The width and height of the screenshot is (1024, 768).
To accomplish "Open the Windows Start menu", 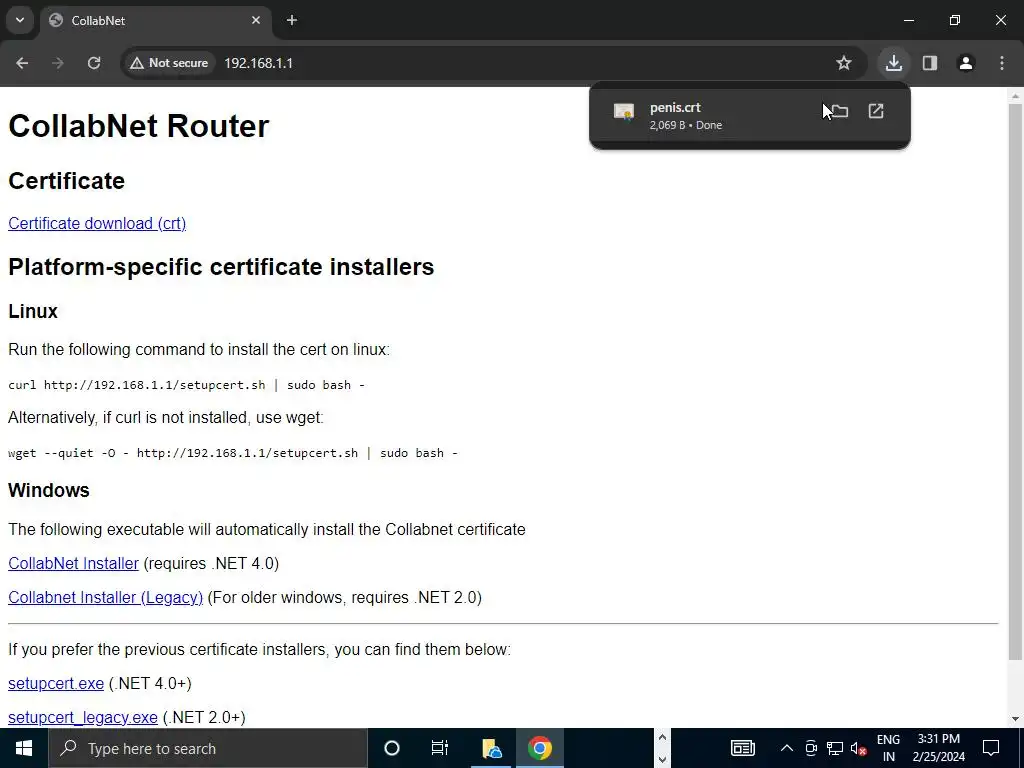I will (24, 748).
